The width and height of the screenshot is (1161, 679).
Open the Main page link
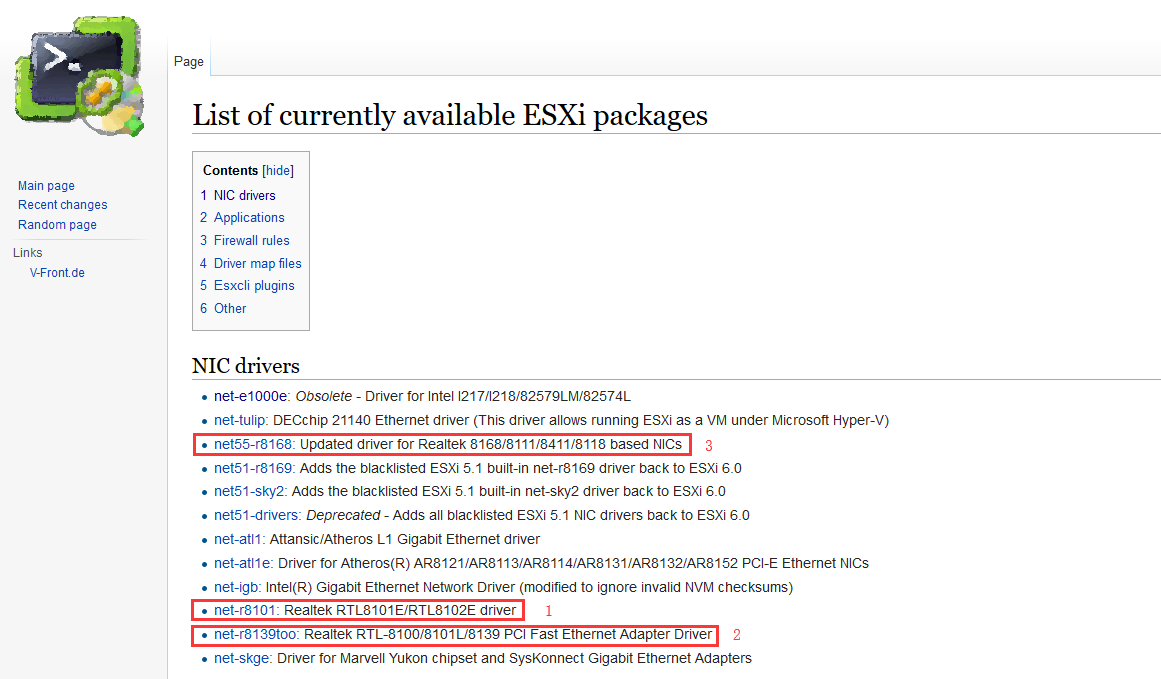(45, 185)
